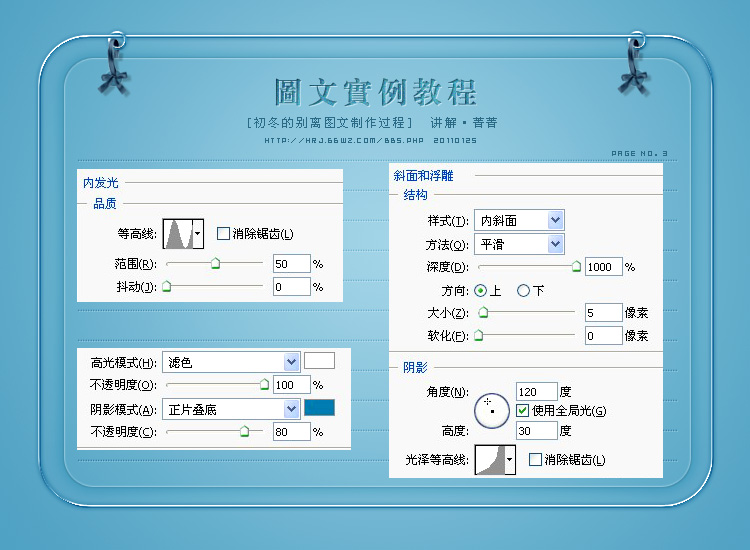
Task: Adjust the 深度 slider handle
Action: click(x=577, y=266)
